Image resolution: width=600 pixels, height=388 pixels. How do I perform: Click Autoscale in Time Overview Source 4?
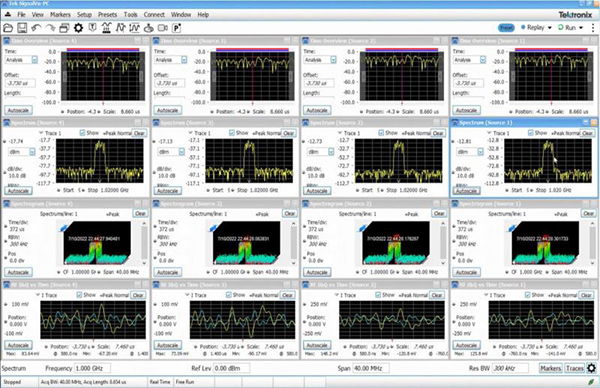pyautogui.click(x=18, y=110)
